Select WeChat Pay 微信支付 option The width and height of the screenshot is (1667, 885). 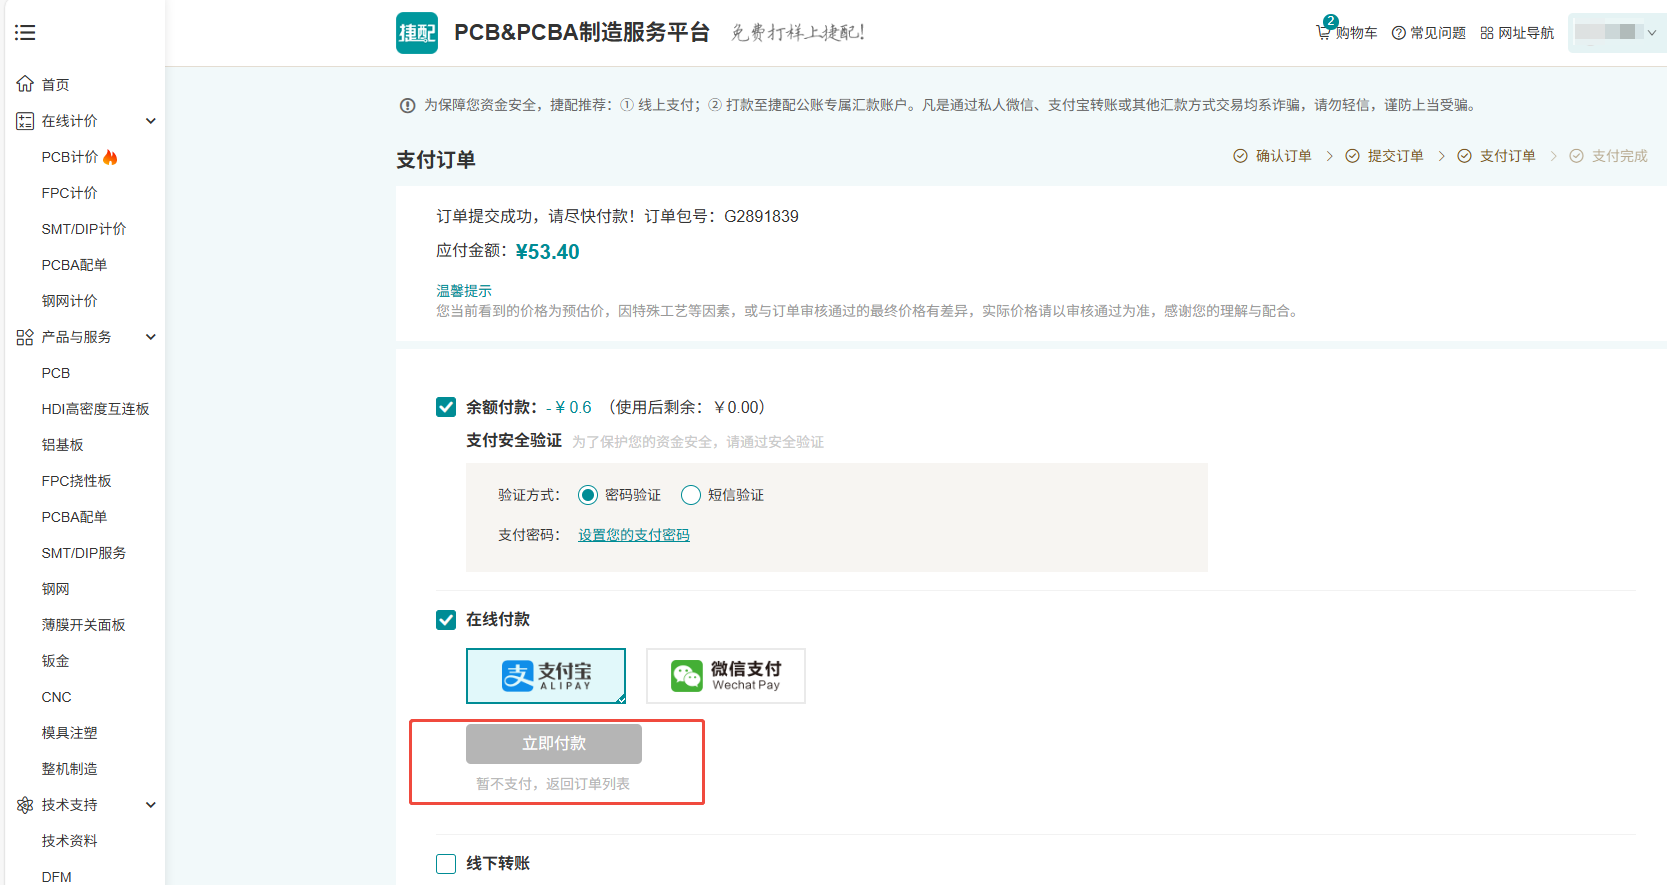click(726, 676)
